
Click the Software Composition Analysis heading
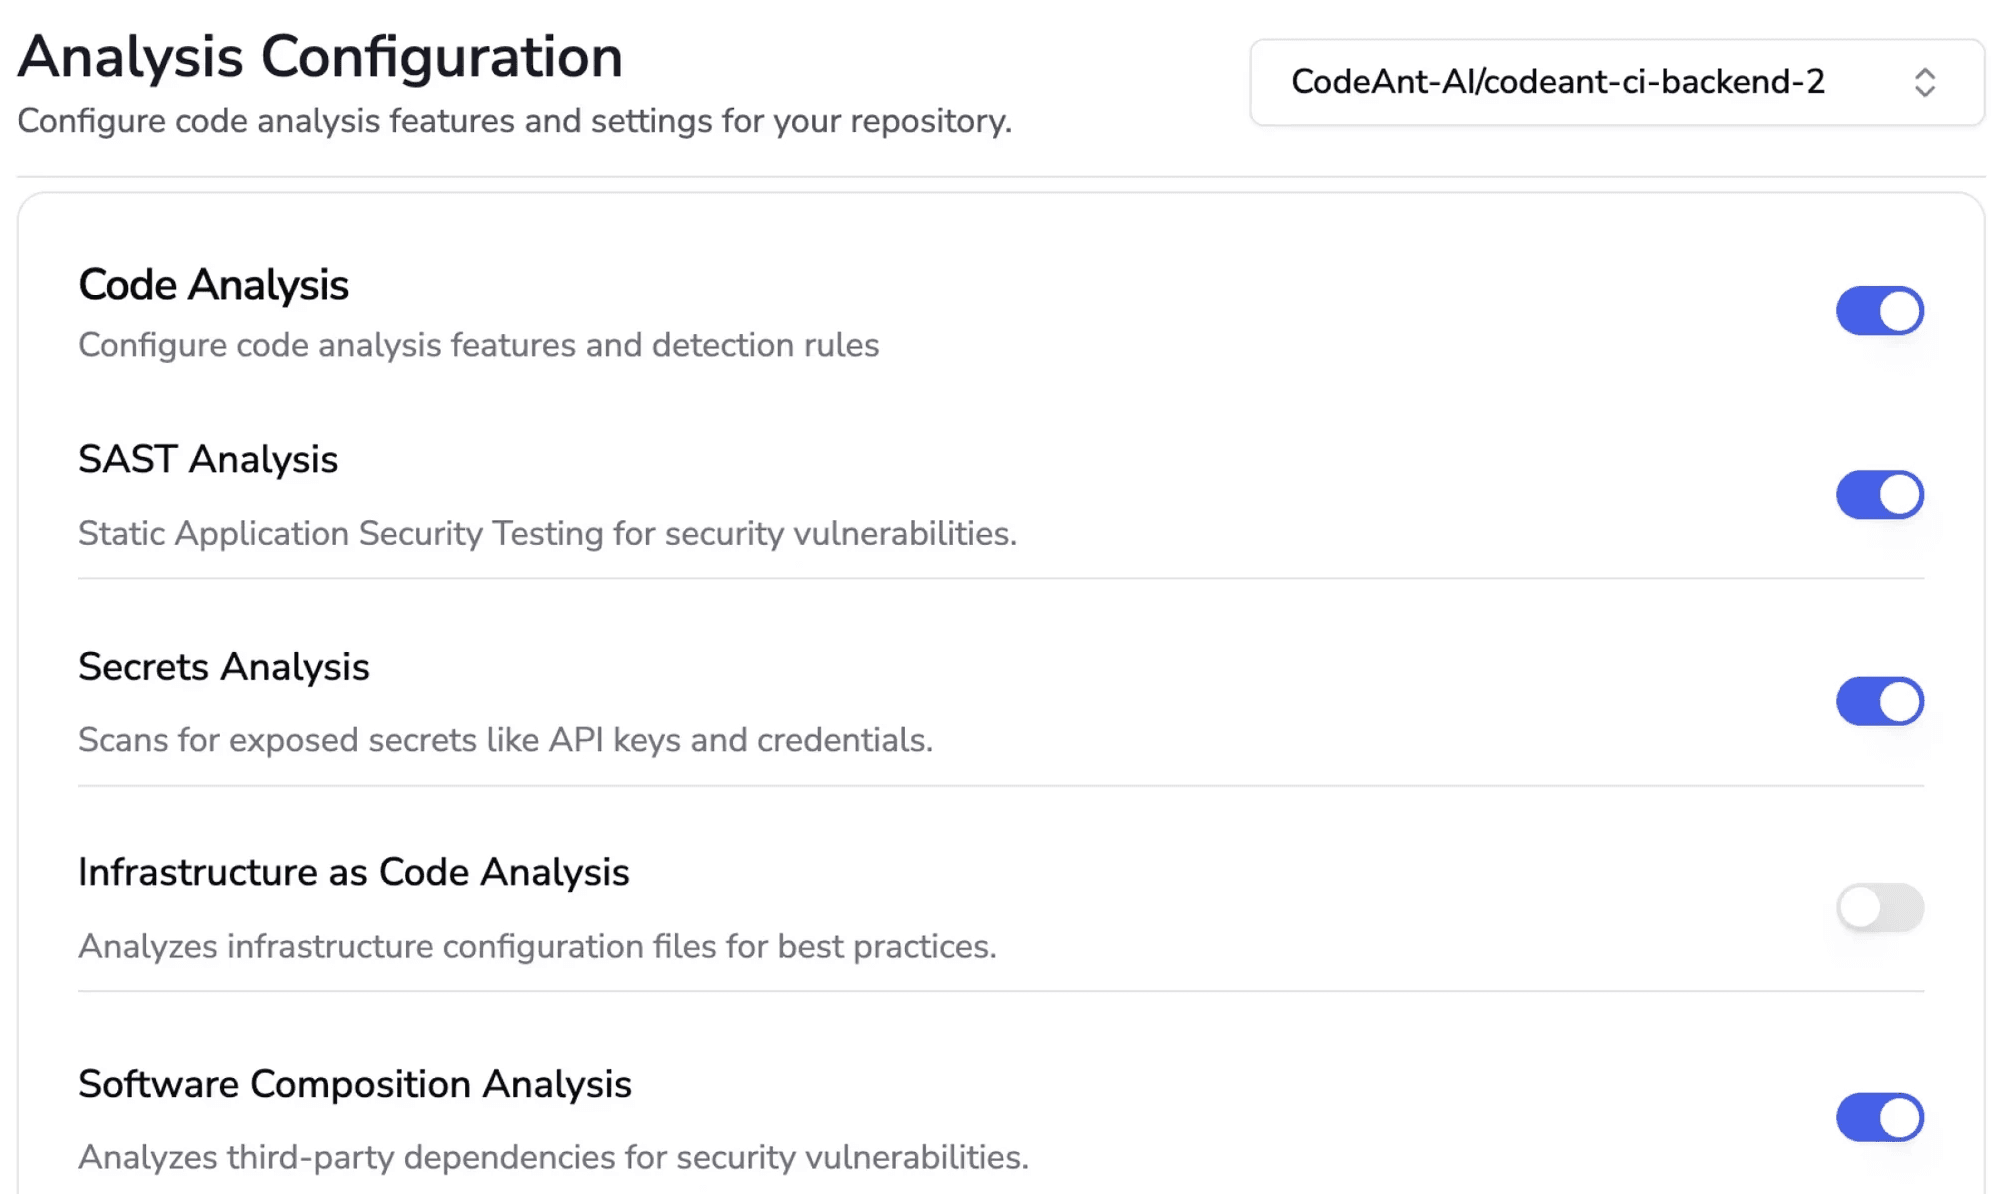[355, 1083]
